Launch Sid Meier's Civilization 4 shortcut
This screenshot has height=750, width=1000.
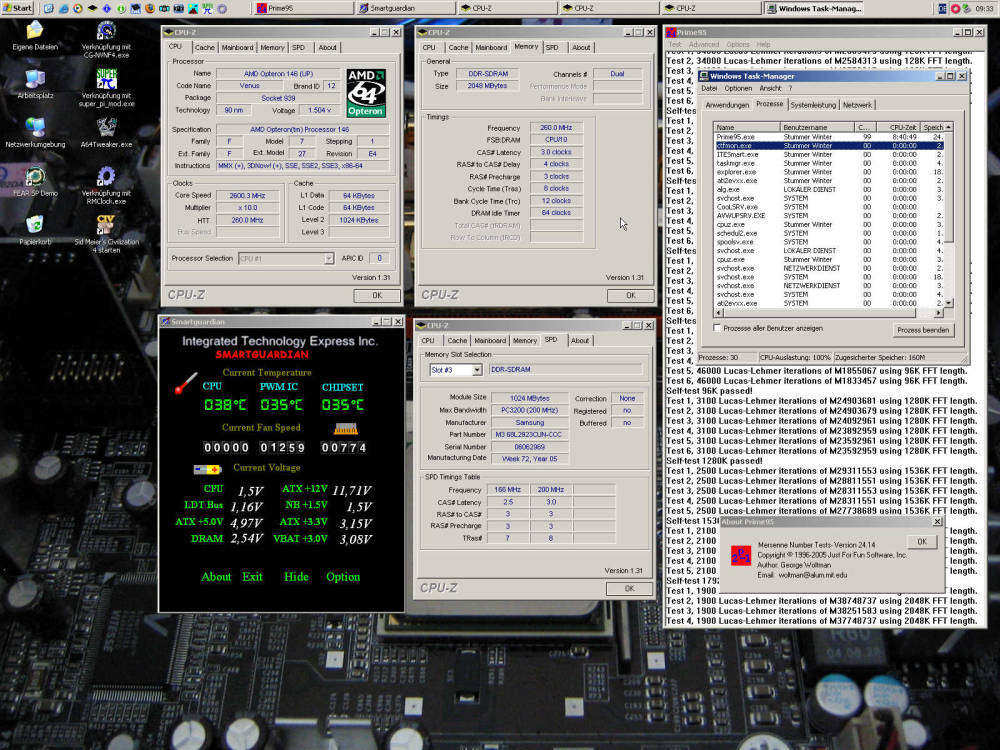pyautogui.click(x=106, y=224)
